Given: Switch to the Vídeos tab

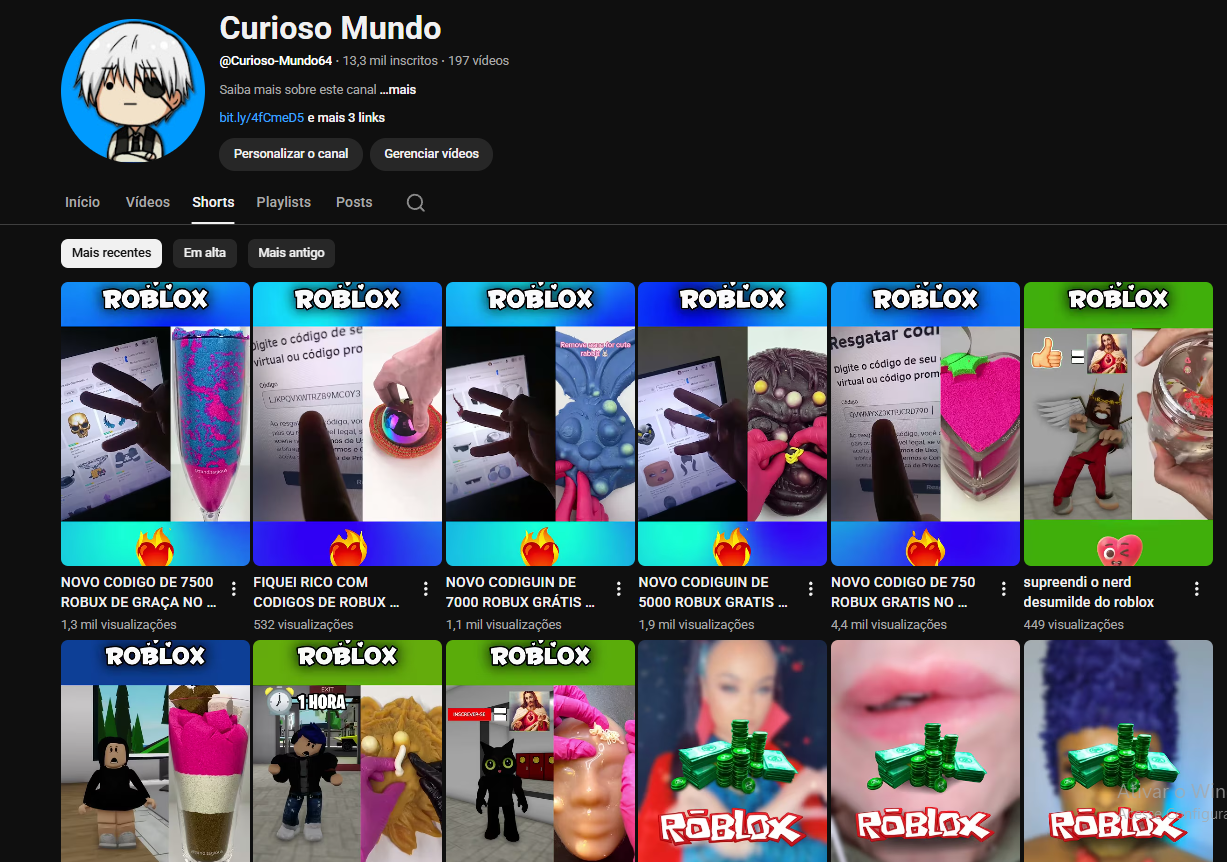Looking at the screenshot, I should tap(148, 202).
